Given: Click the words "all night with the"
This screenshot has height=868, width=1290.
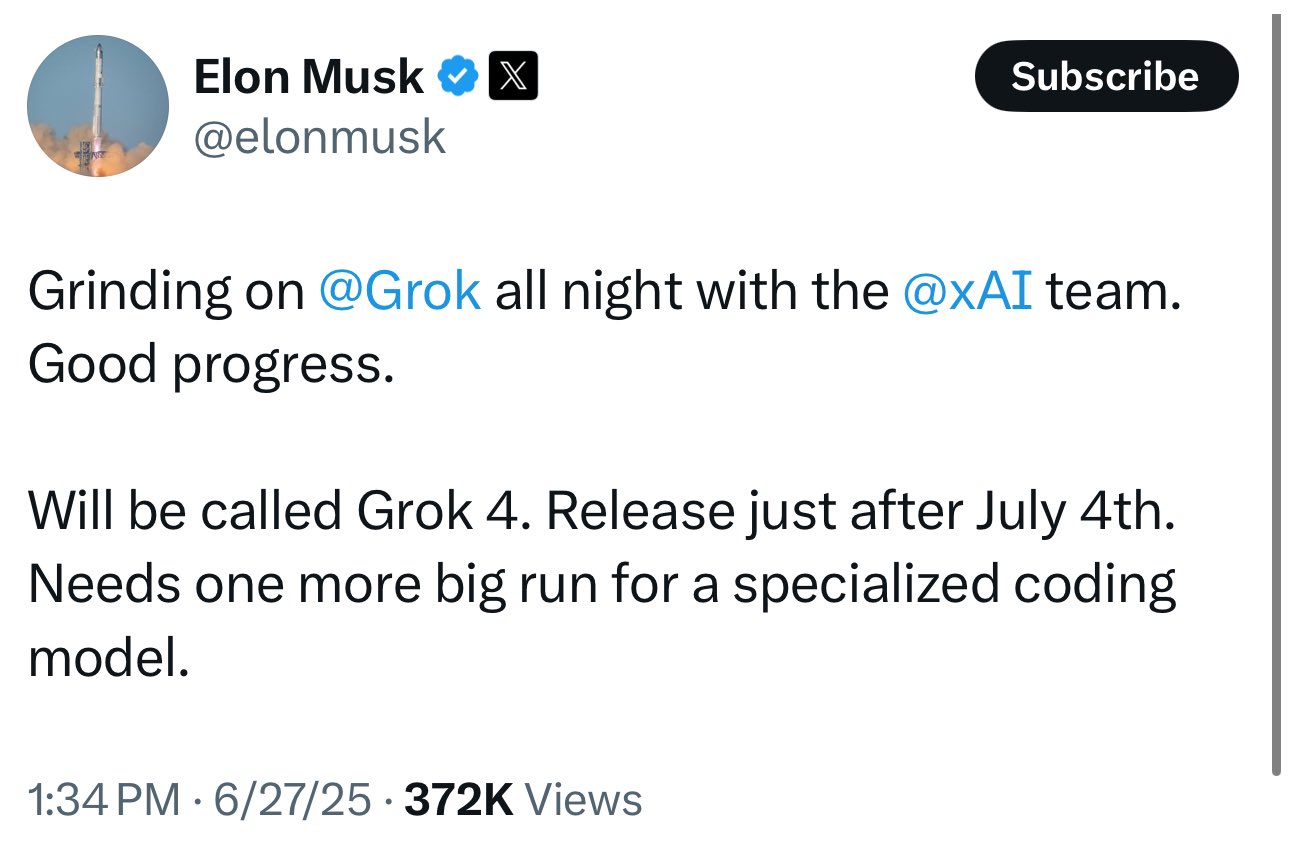Looking at the screenshot, I should pos(691,291).
